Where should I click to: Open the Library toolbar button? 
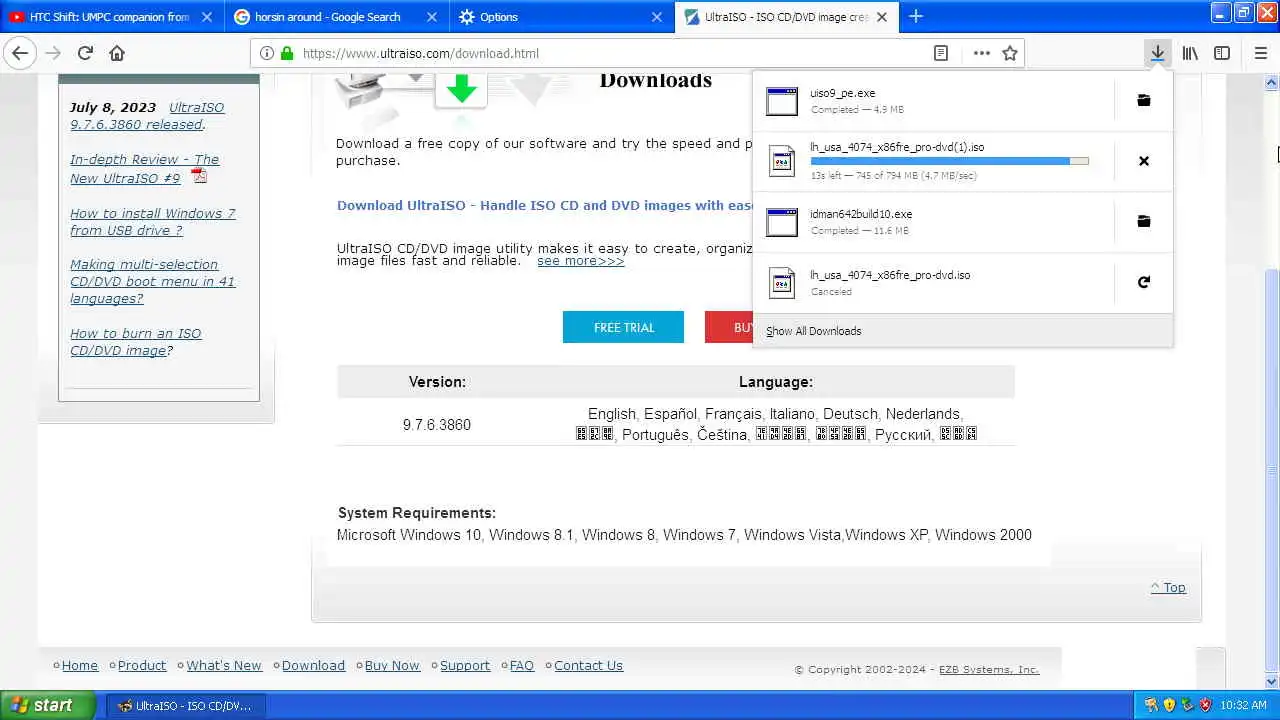click(1190, 53)
